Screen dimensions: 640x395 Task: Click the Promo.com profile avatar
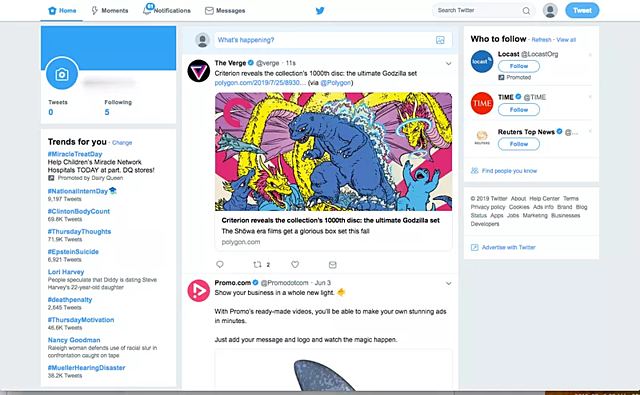(198, 291)
